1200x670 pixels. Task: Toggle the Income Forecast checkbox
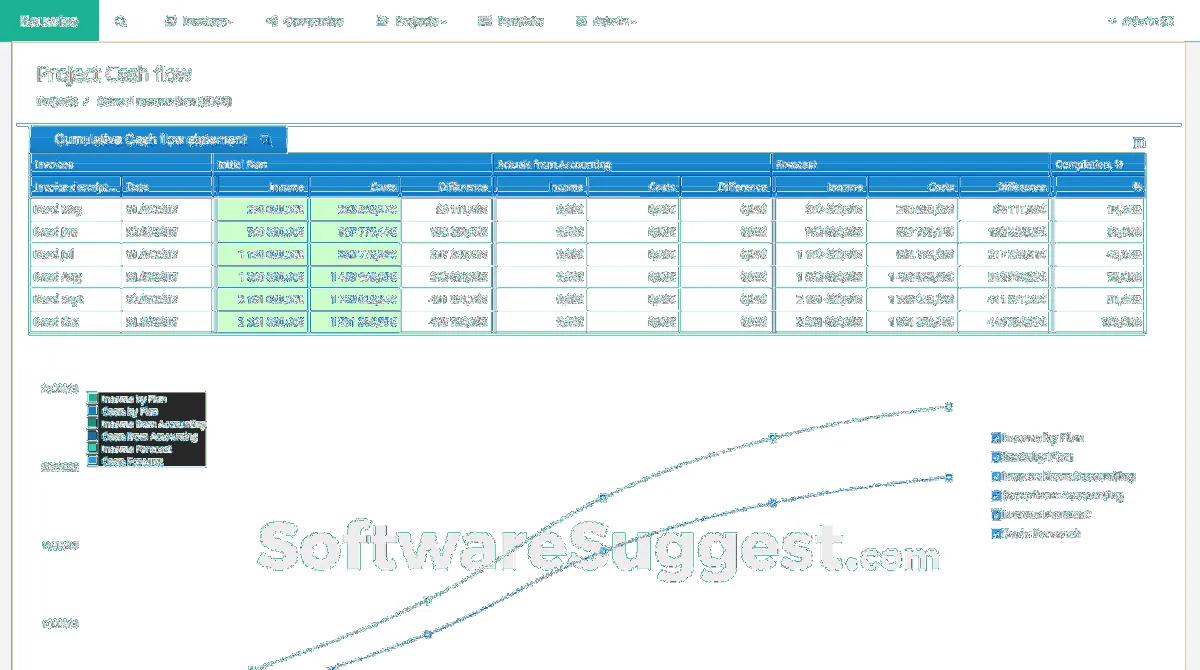tap(996, 515)
